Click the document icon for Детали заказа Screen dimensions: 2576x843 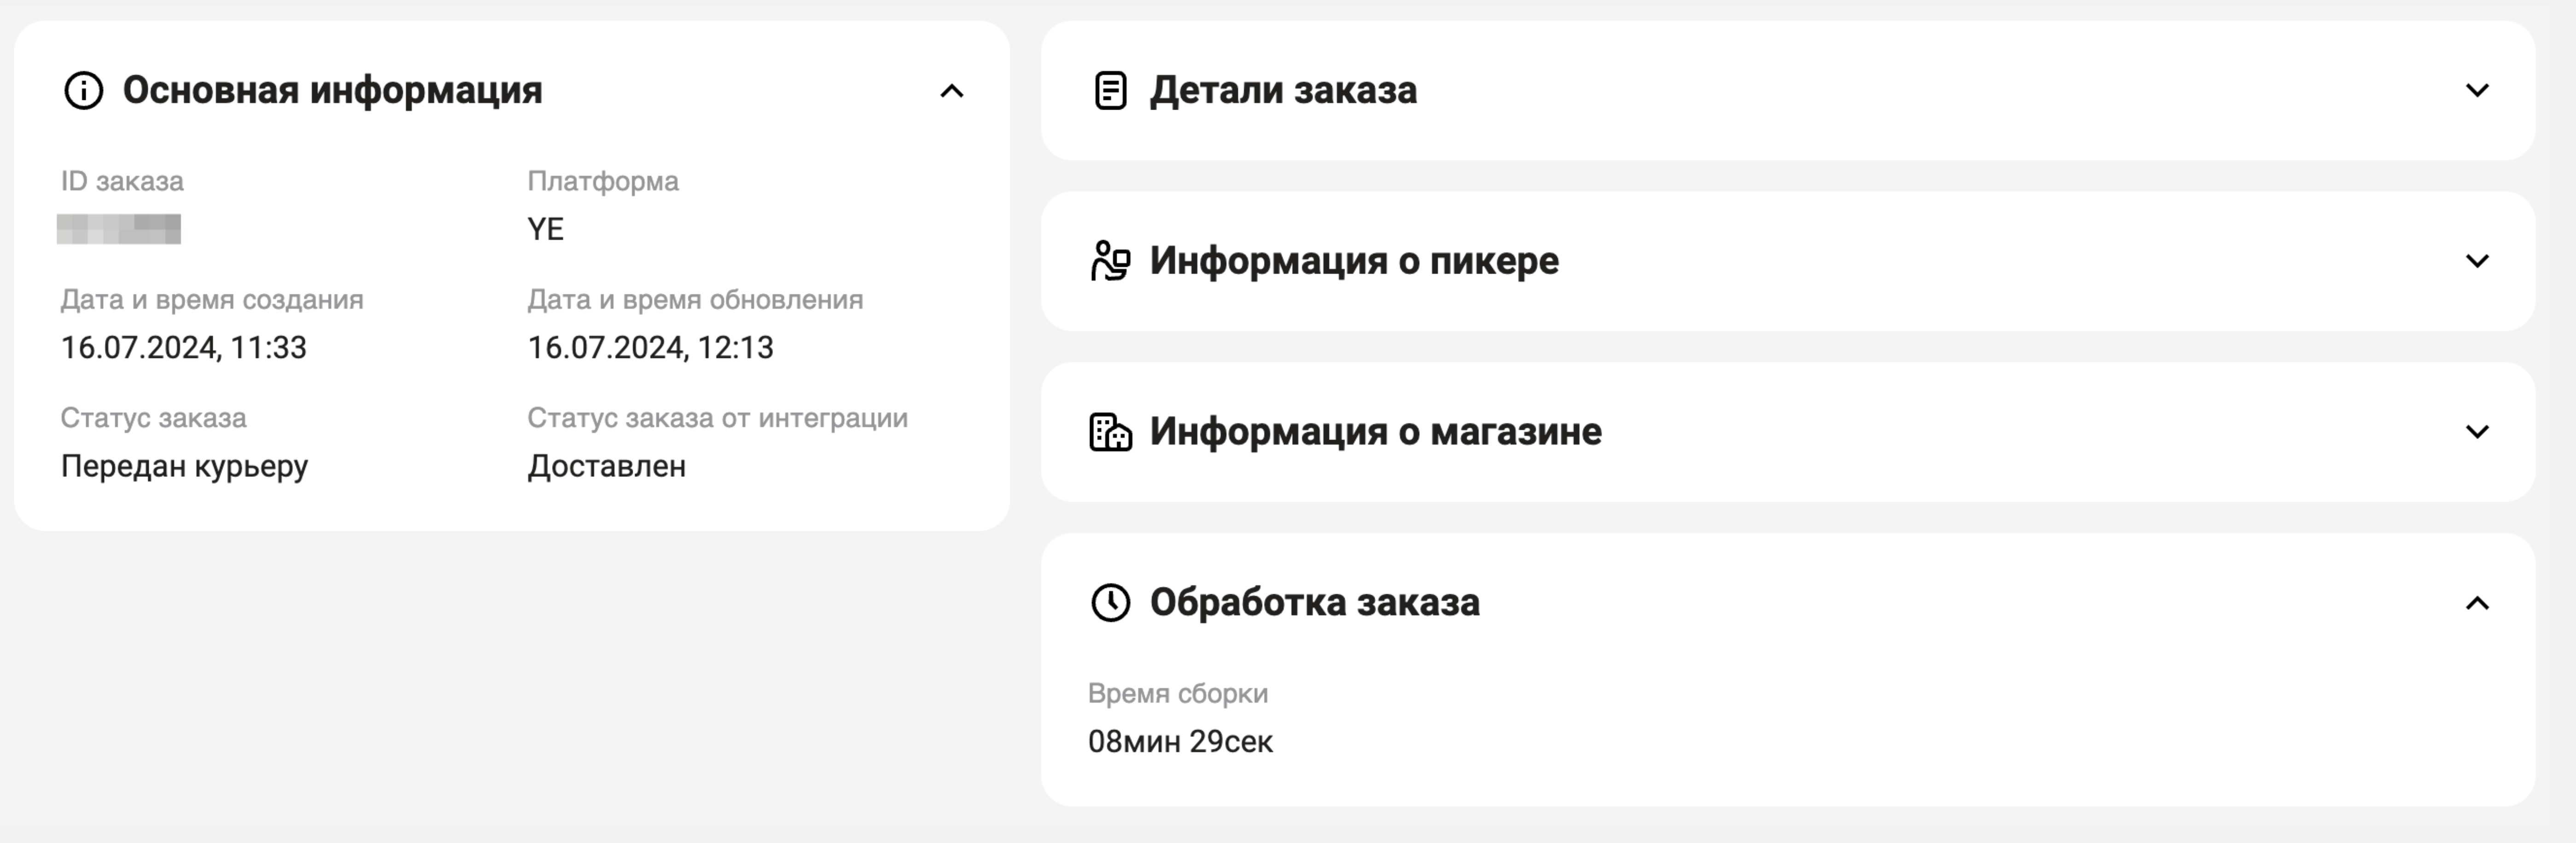(1110, 90)
